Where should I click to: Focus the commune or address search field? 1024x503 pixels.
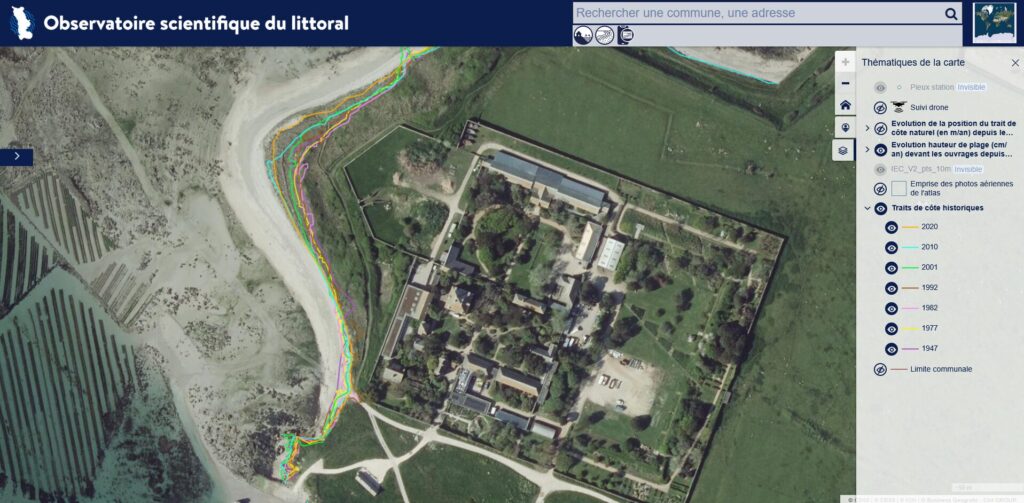(x=758, y=13)
